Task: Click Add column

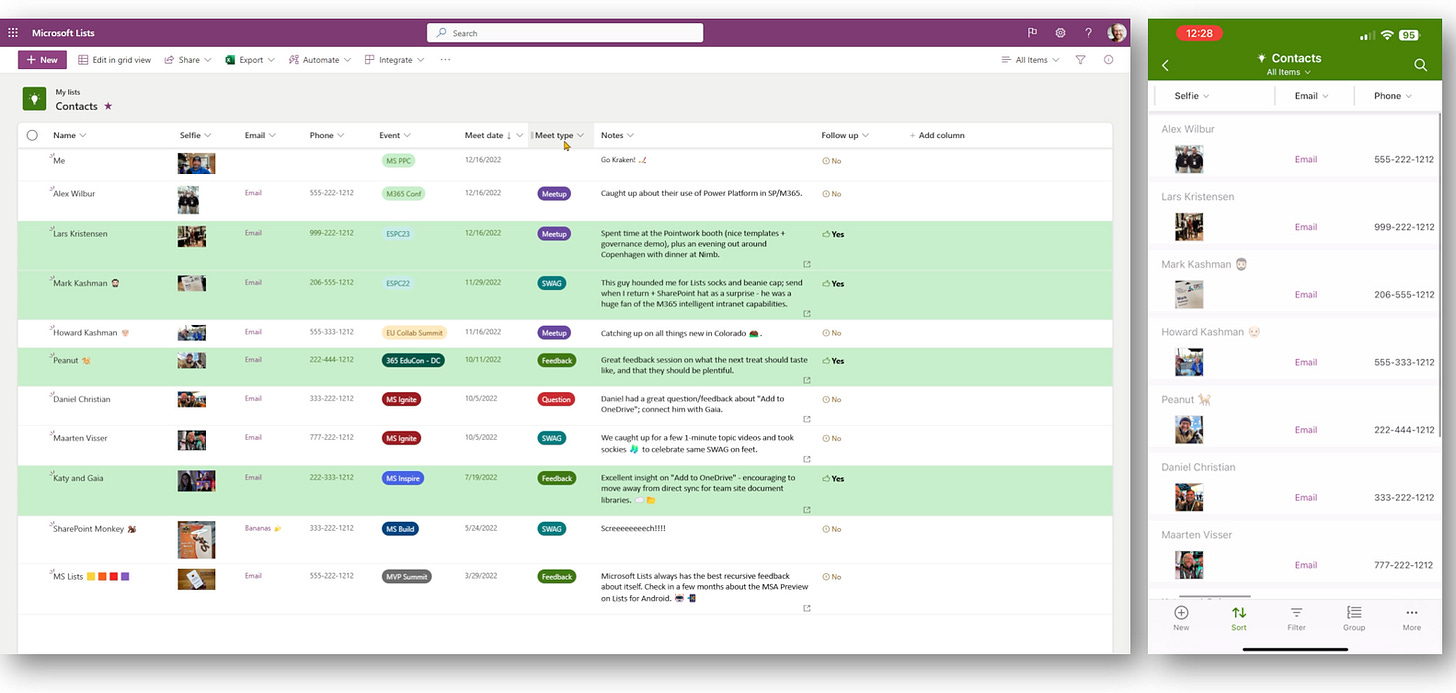Action: coord(937,135)
